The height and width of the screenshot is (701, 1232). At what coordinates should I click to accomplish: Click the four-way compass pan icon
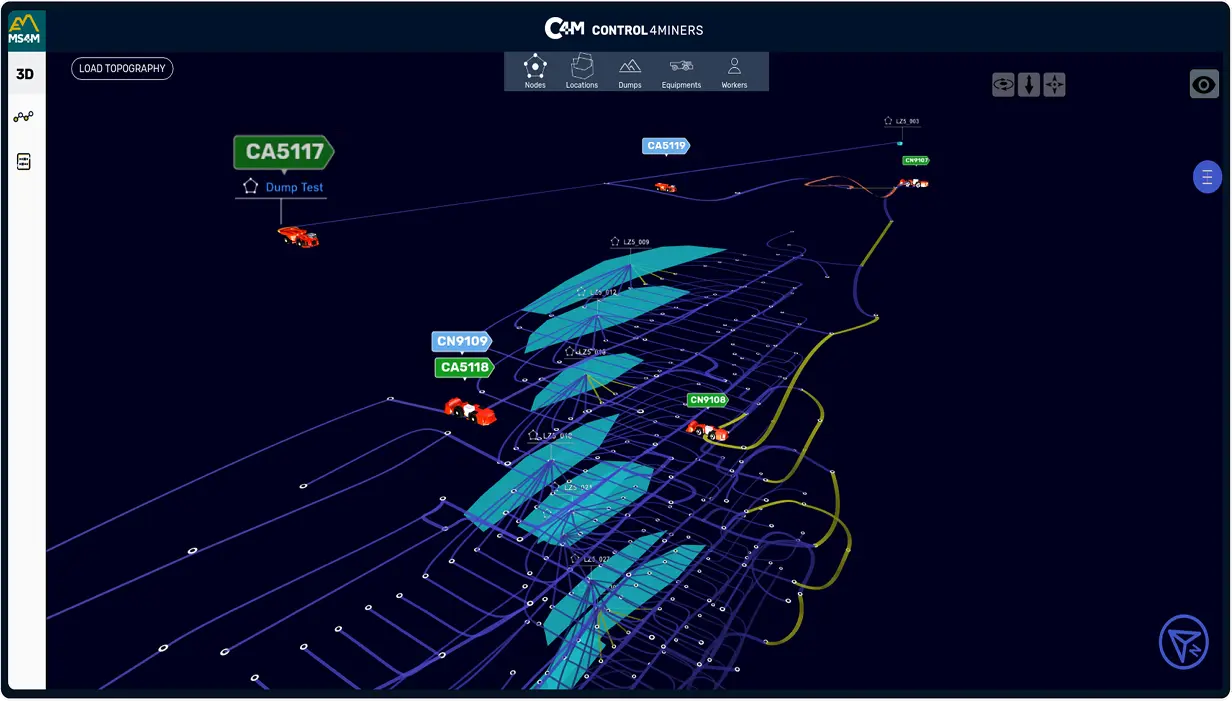pyautogui.click(x=1054, y=85)
